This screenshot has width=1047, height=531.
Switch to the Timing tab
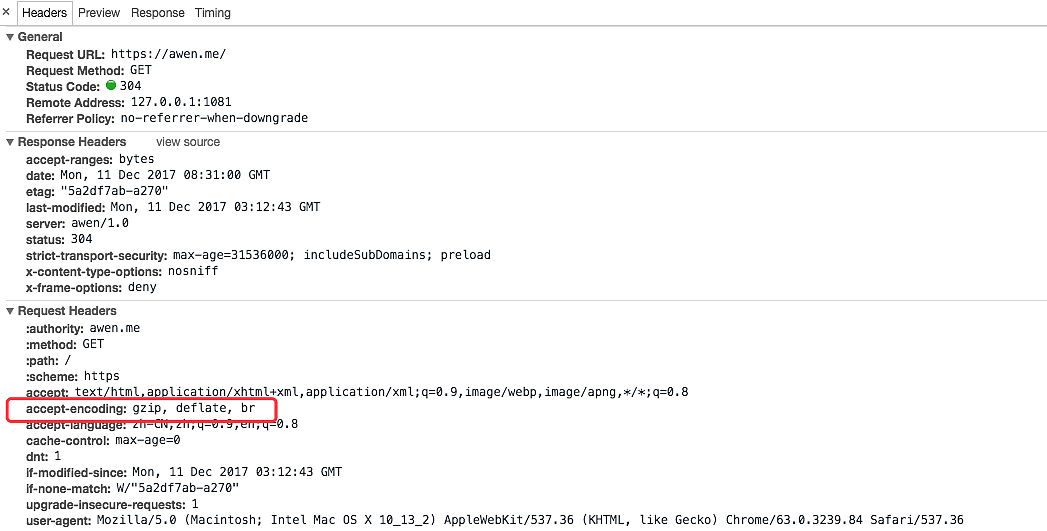(x=213, y=13)
